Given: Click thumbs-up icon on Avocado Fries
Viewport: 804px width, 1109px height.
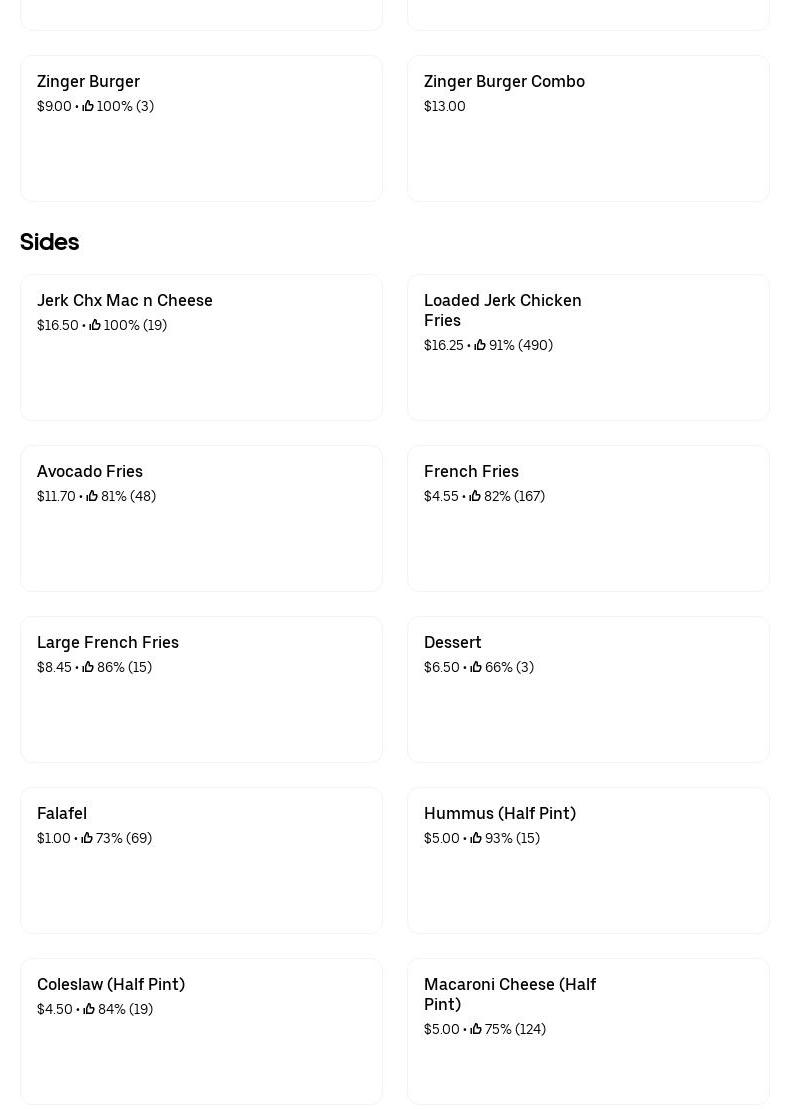Looking at the screenshot, I should pos(92,496).
